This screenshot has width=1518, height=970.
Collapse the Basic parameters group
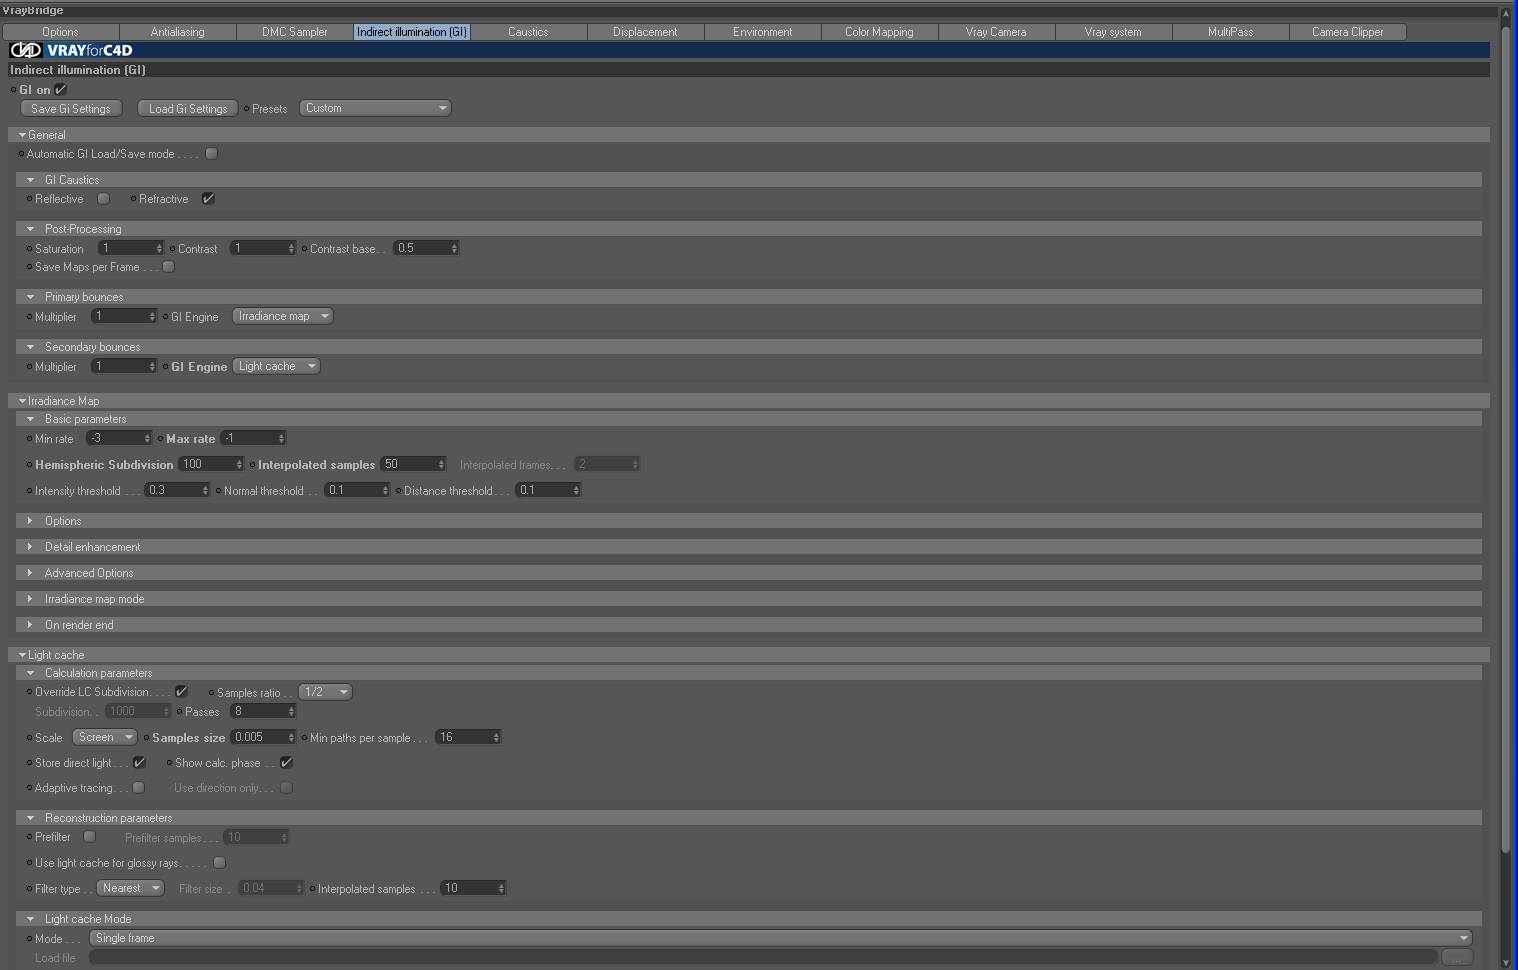(31, 419)
